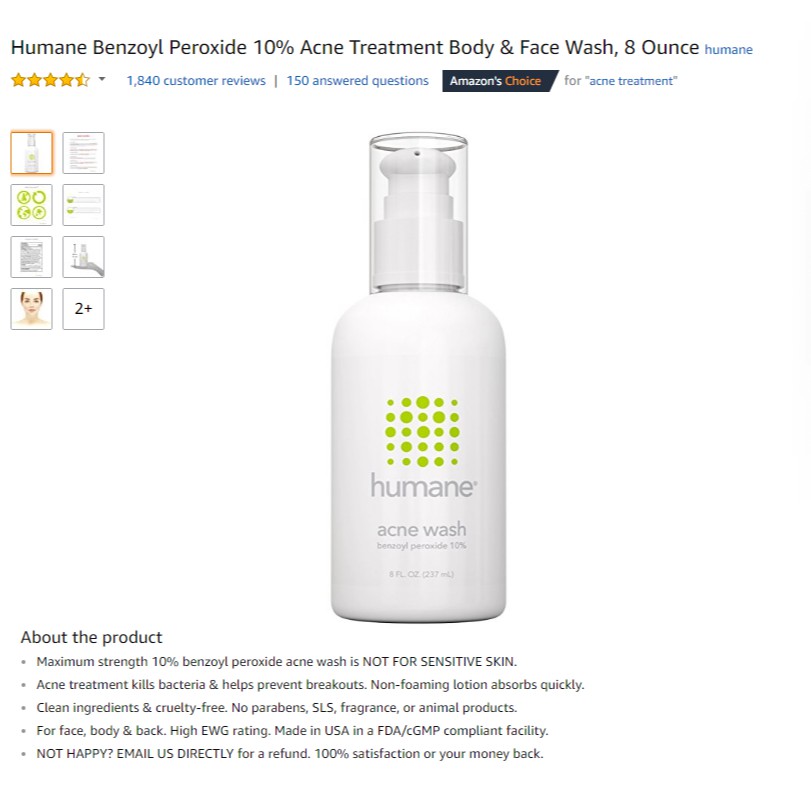The image size is (811, 811).
Task: Click the main product bottle image
Action: (418, 378)
